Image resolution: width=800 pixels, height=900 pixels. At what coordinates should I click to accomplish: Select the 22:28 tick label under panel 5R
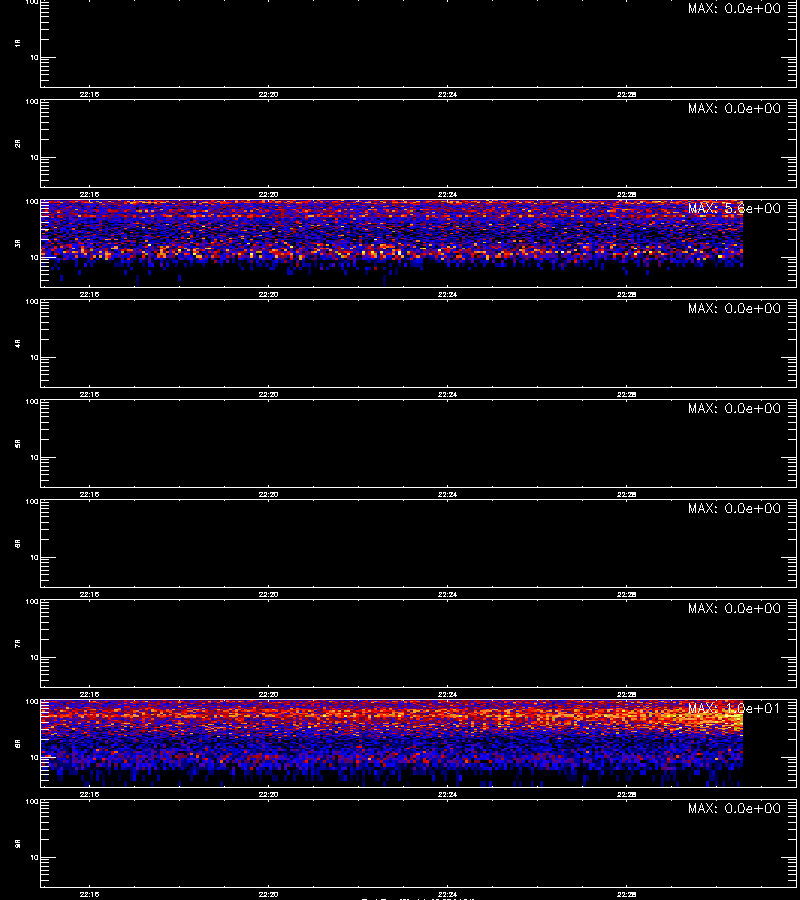[627, 494]
